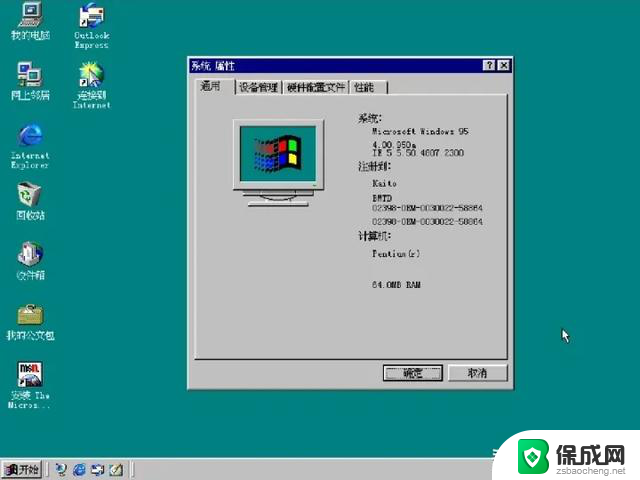Select the MSN setup desktop icon

29,386
